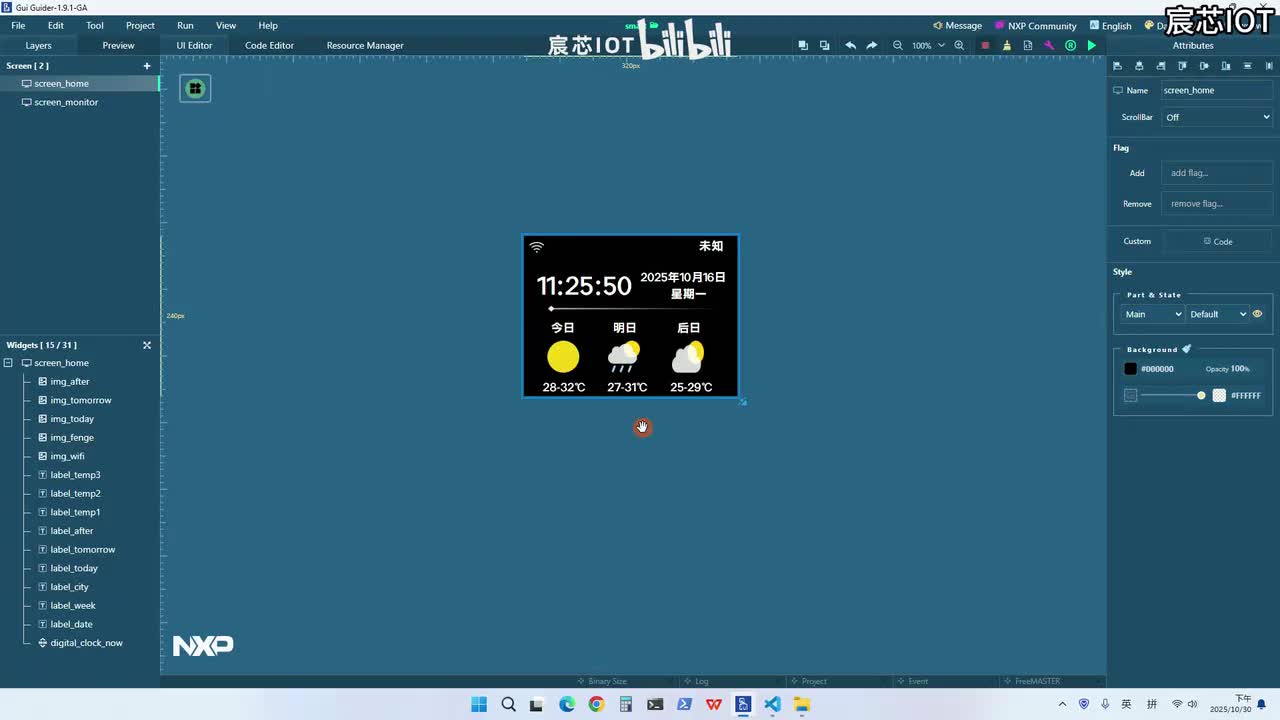Align widgets to horizontal center
This screenshot has height=720, width=1280.
click(x=1139, y=66)
